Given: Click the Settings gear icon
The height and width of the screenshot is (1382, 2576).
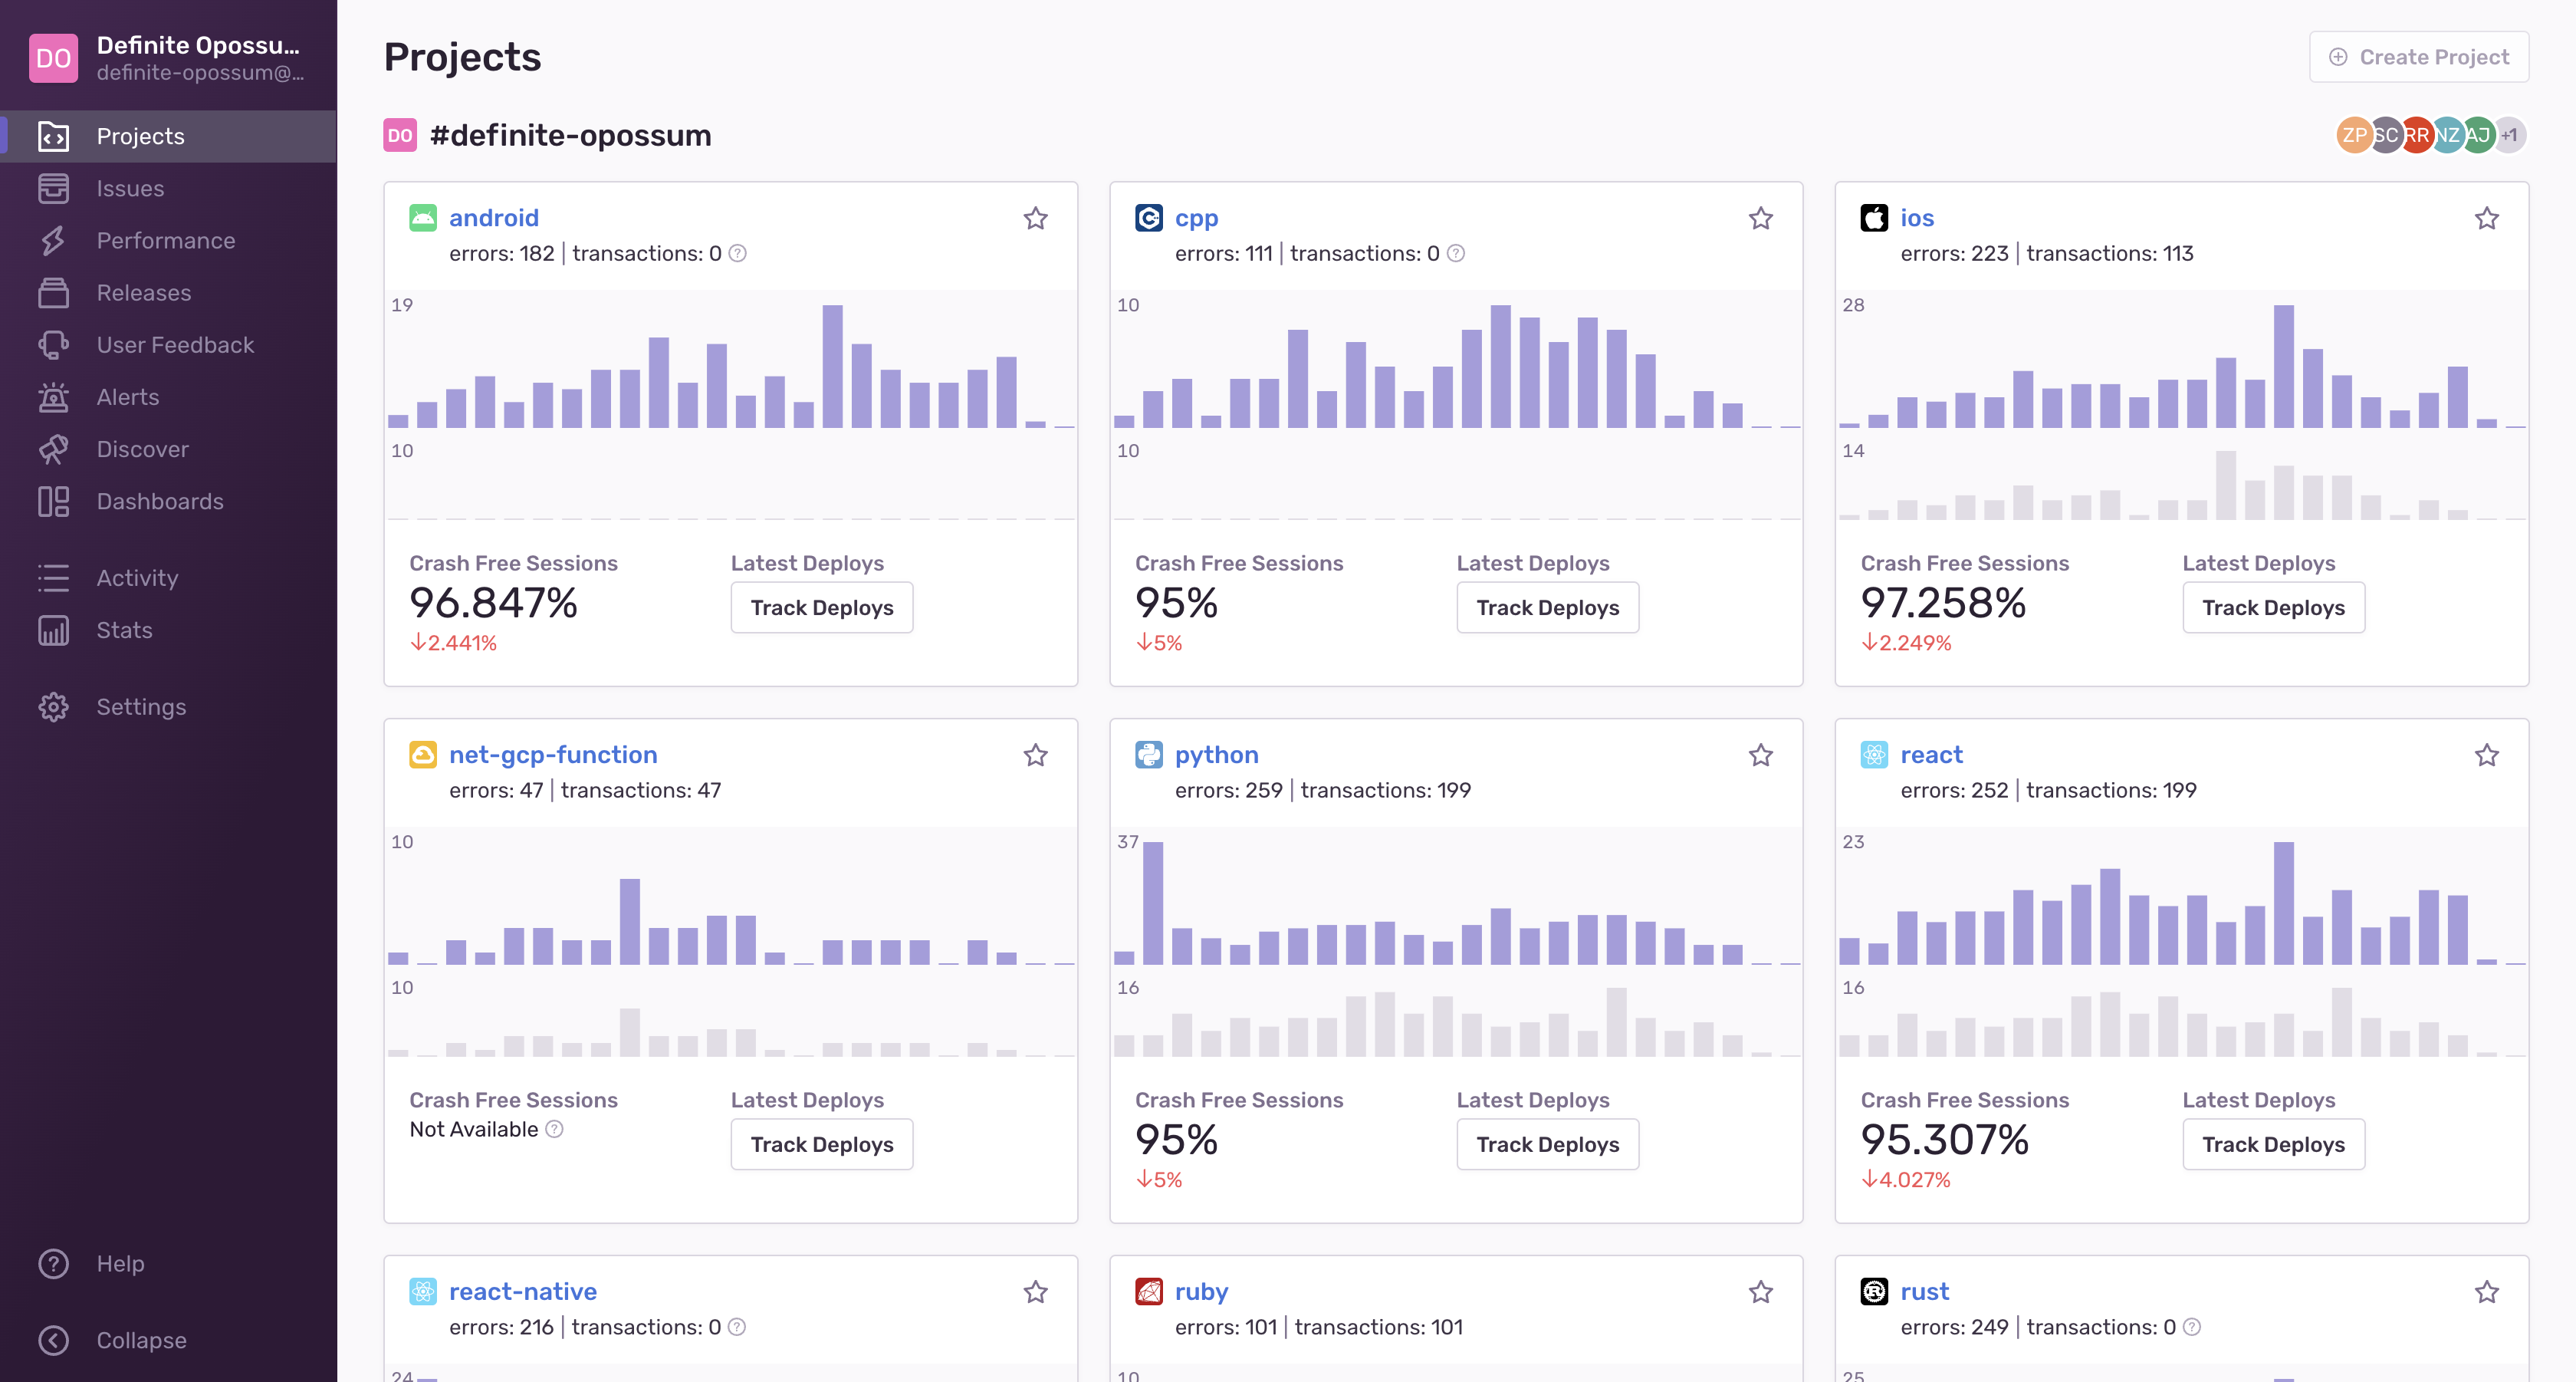Looking at the screenshot, I should [53, 707].
